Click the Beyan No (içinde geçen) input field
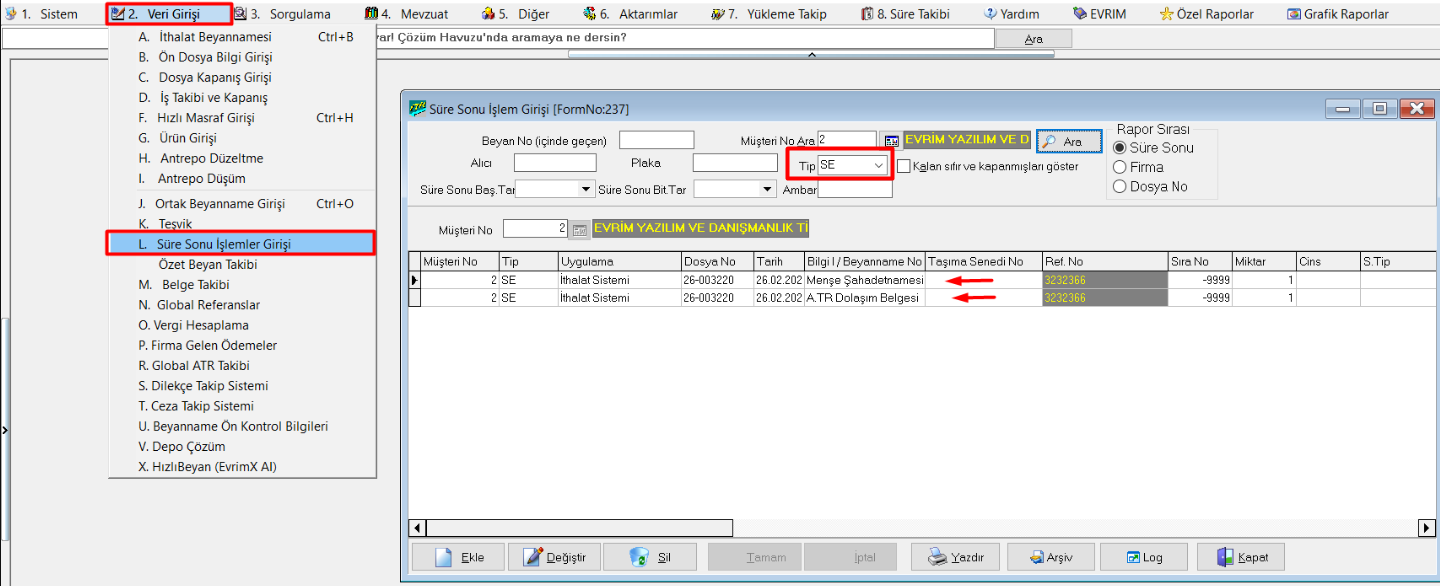Screen dimensions: 1440x586 (656, 140)
